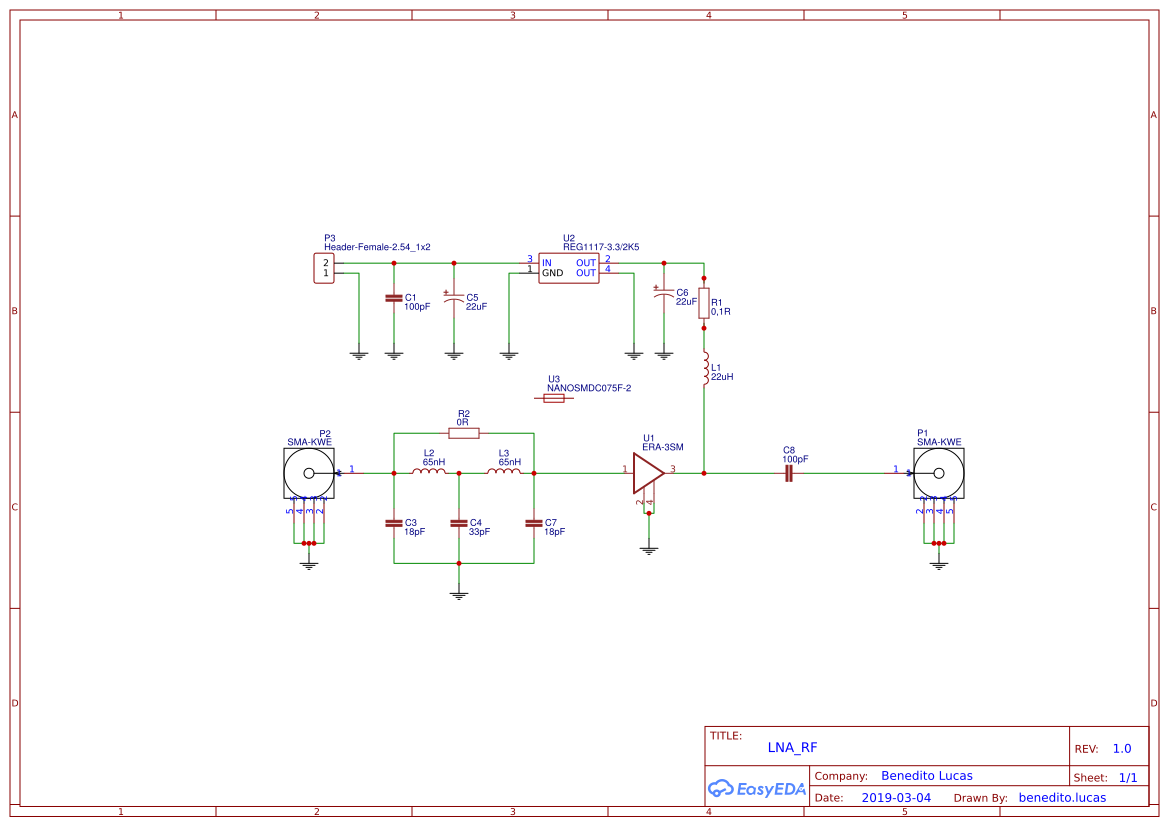The image size is (1169, 827).
Task: Select the NANOSMDC075F-2 fuse U3
Action: point(555,396)
